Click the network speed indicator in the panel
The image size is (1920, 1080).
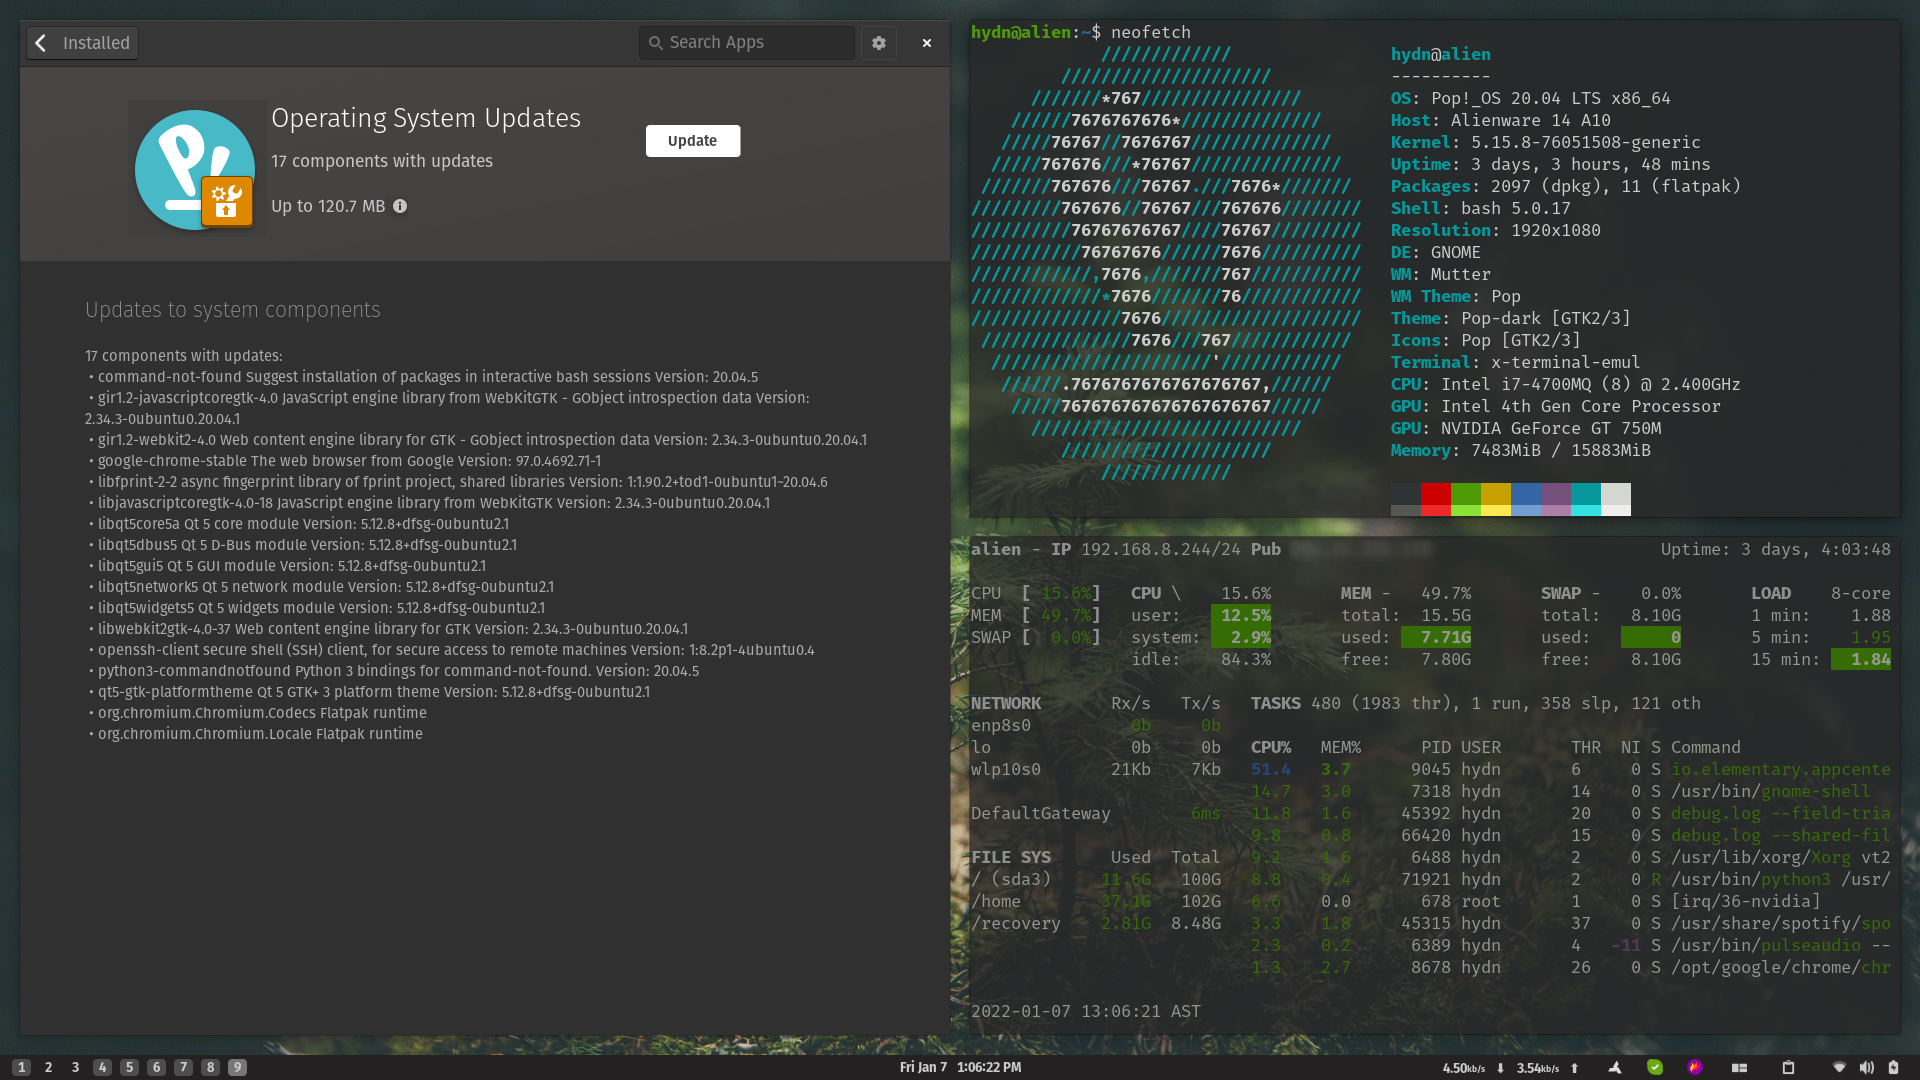[1510, 1067]
